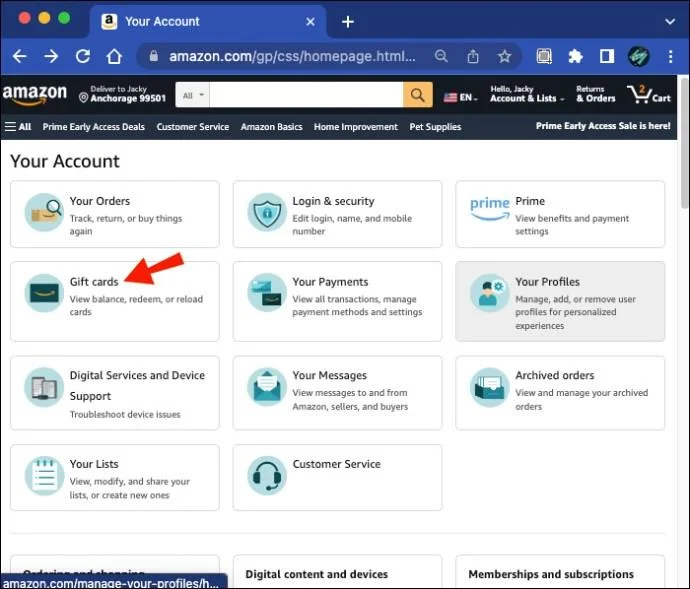Open the Chrome three-dot menu

[670, 56]
